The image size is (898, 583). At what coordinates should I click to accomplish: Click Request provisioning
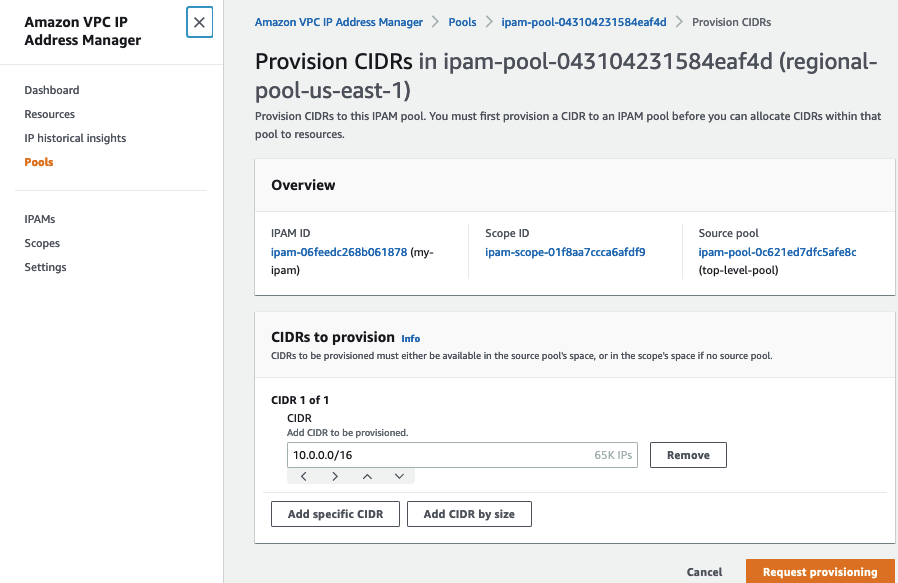coord(820,571)
